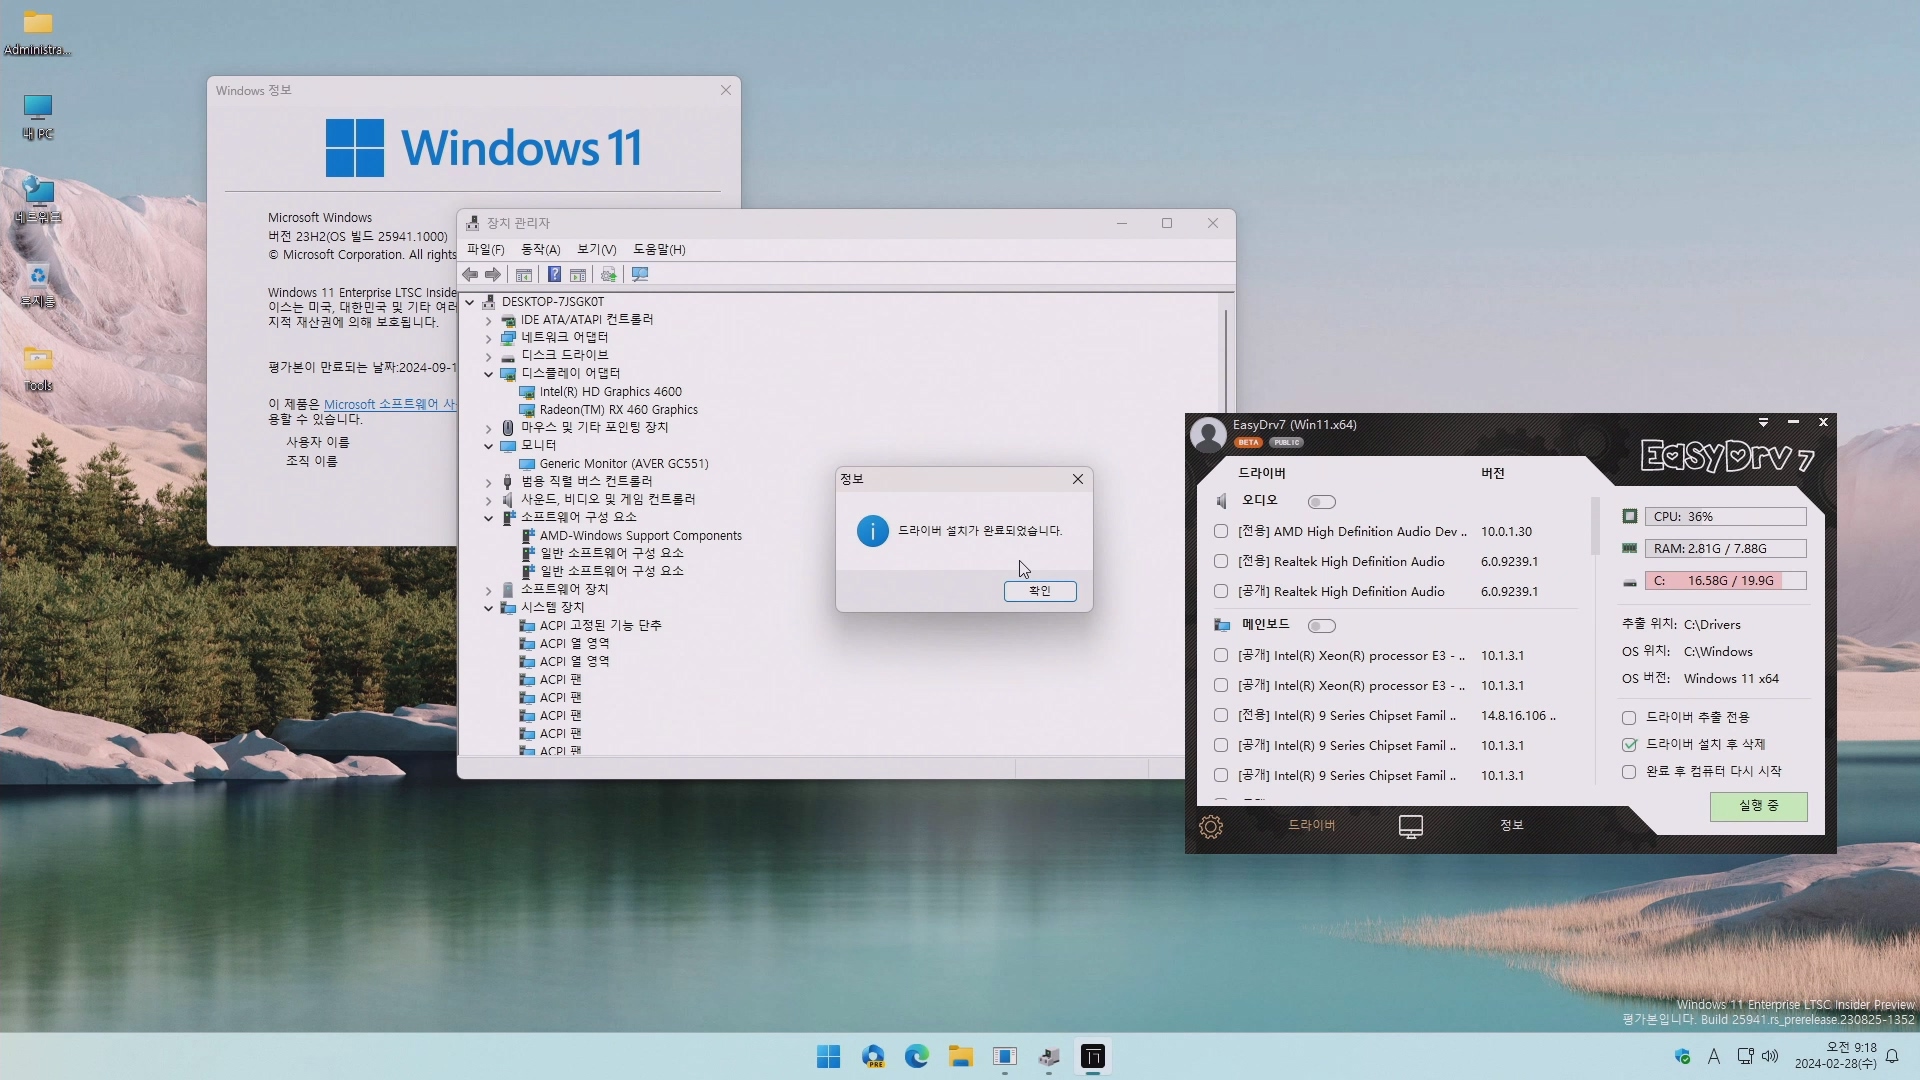Open the 네트워크 desktop icon

click(x=38, y=201)
